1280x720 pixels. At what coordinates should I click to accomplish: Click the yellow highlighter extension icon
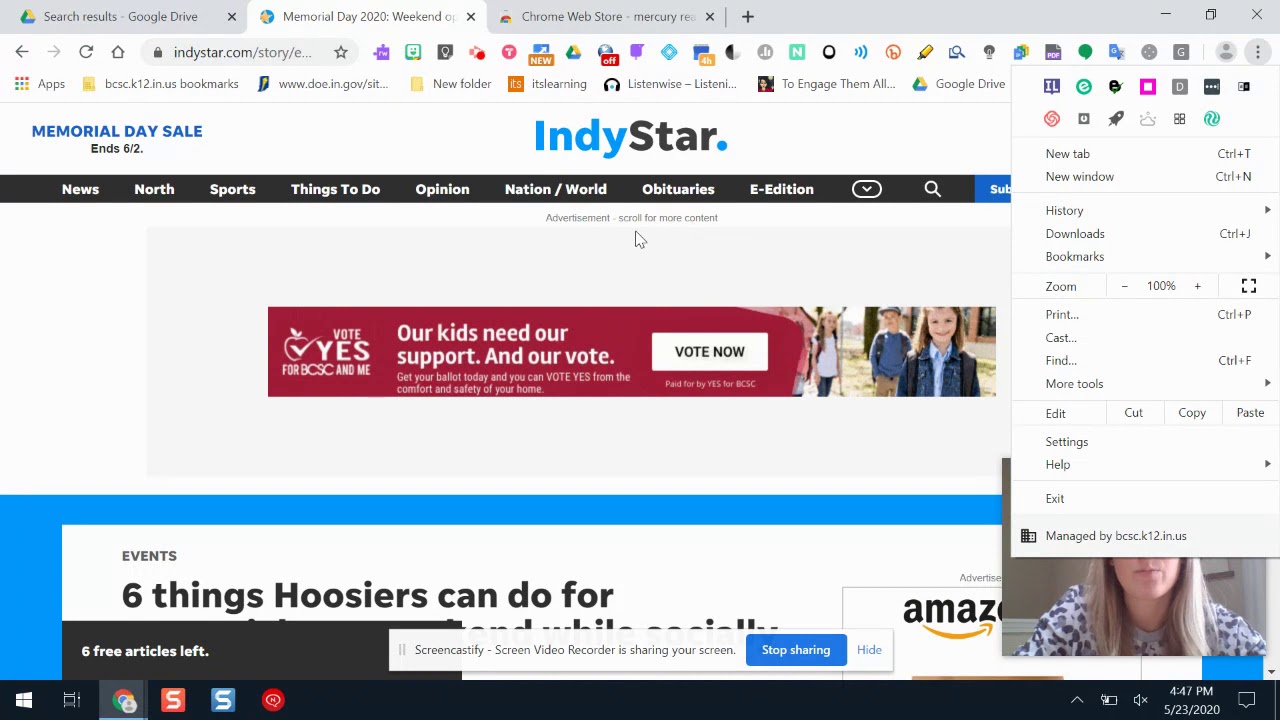925,52
